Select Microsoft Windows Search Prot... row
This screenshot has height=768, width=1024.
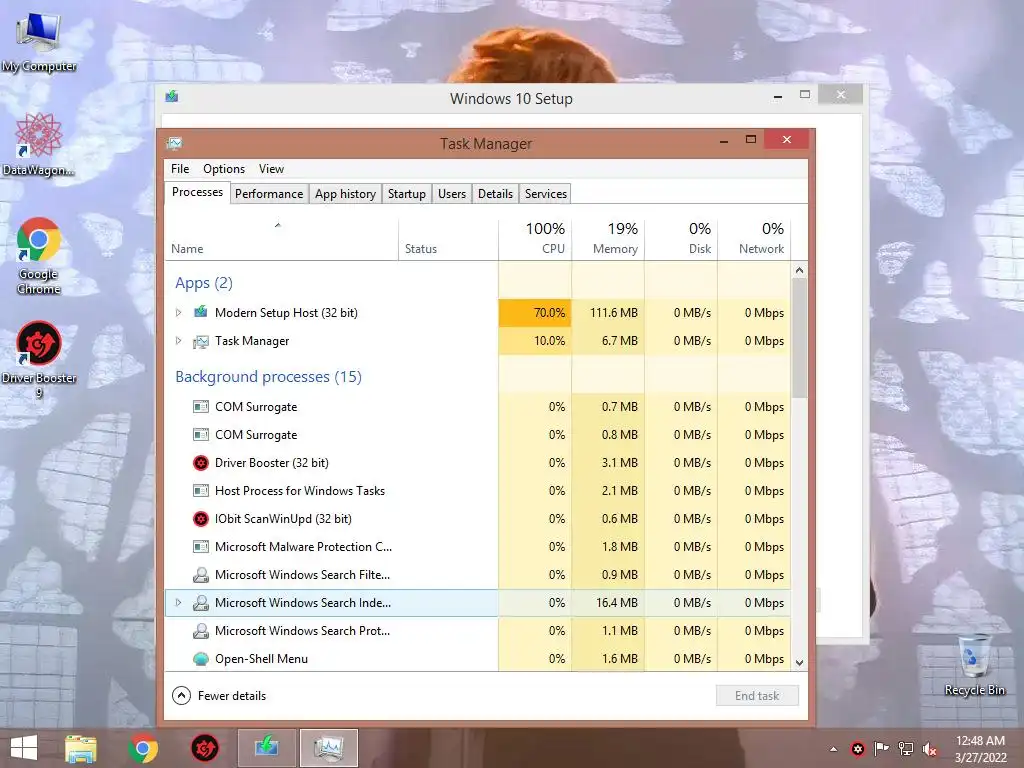478,631
